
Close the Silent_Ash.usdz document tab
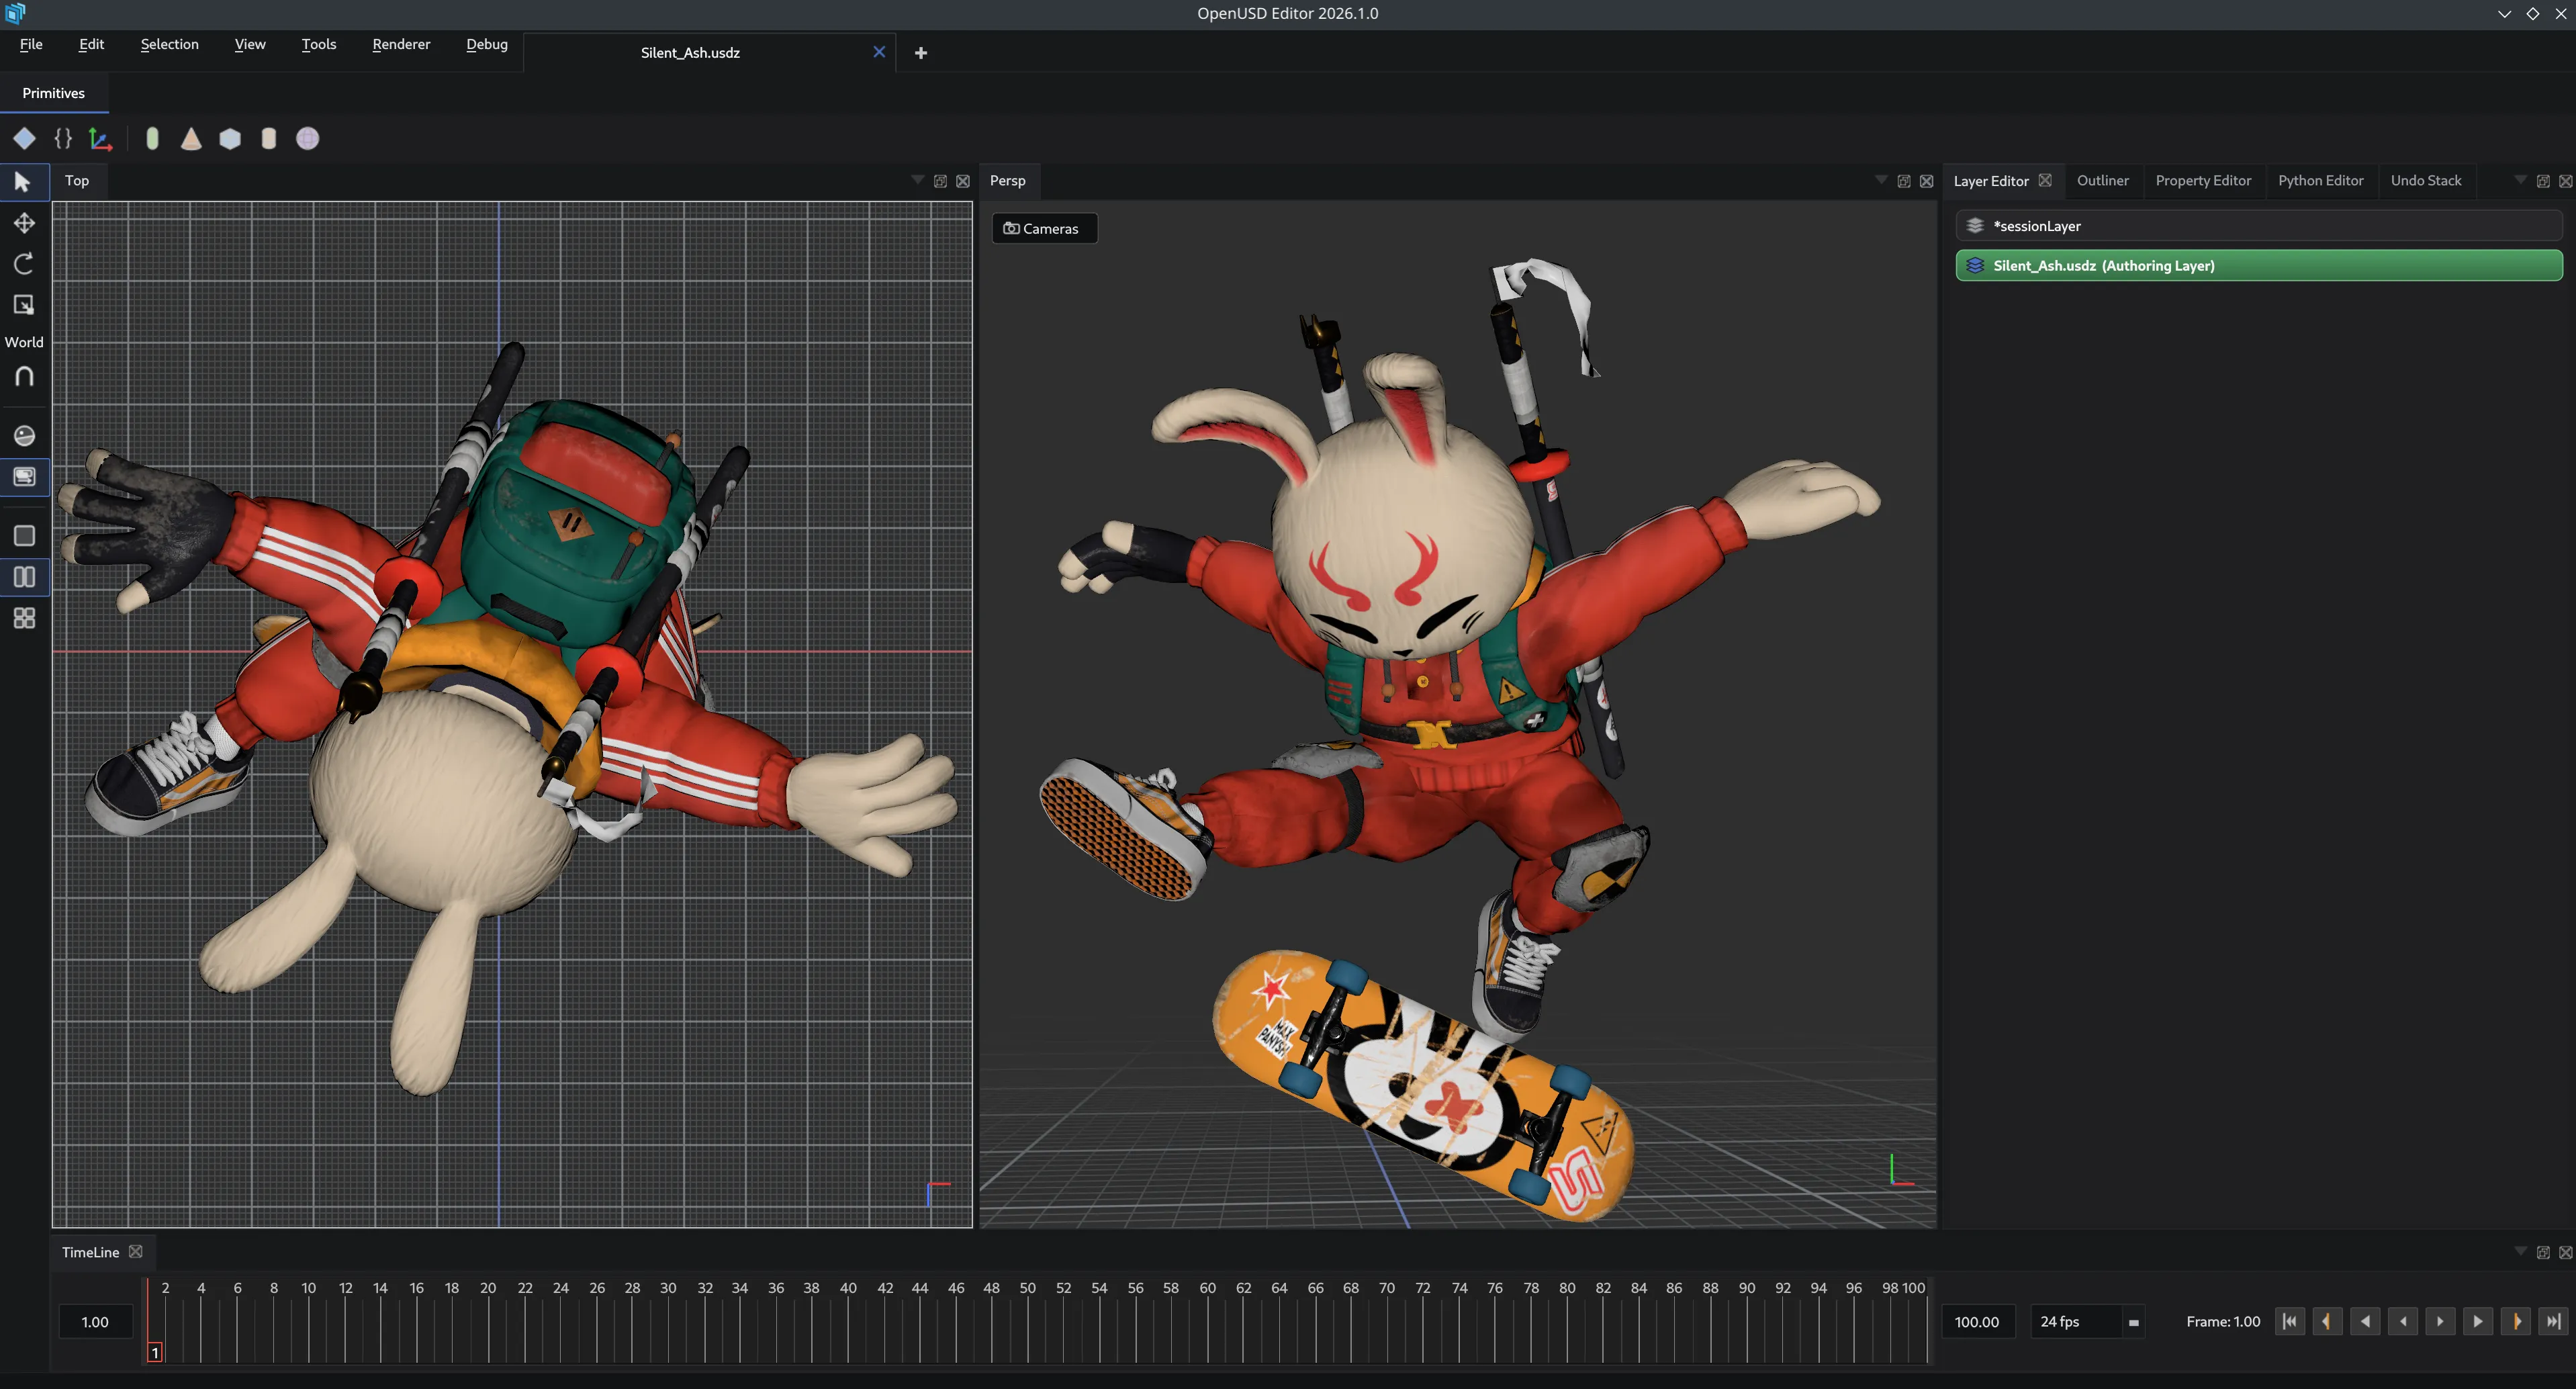[x=879, y=52]
